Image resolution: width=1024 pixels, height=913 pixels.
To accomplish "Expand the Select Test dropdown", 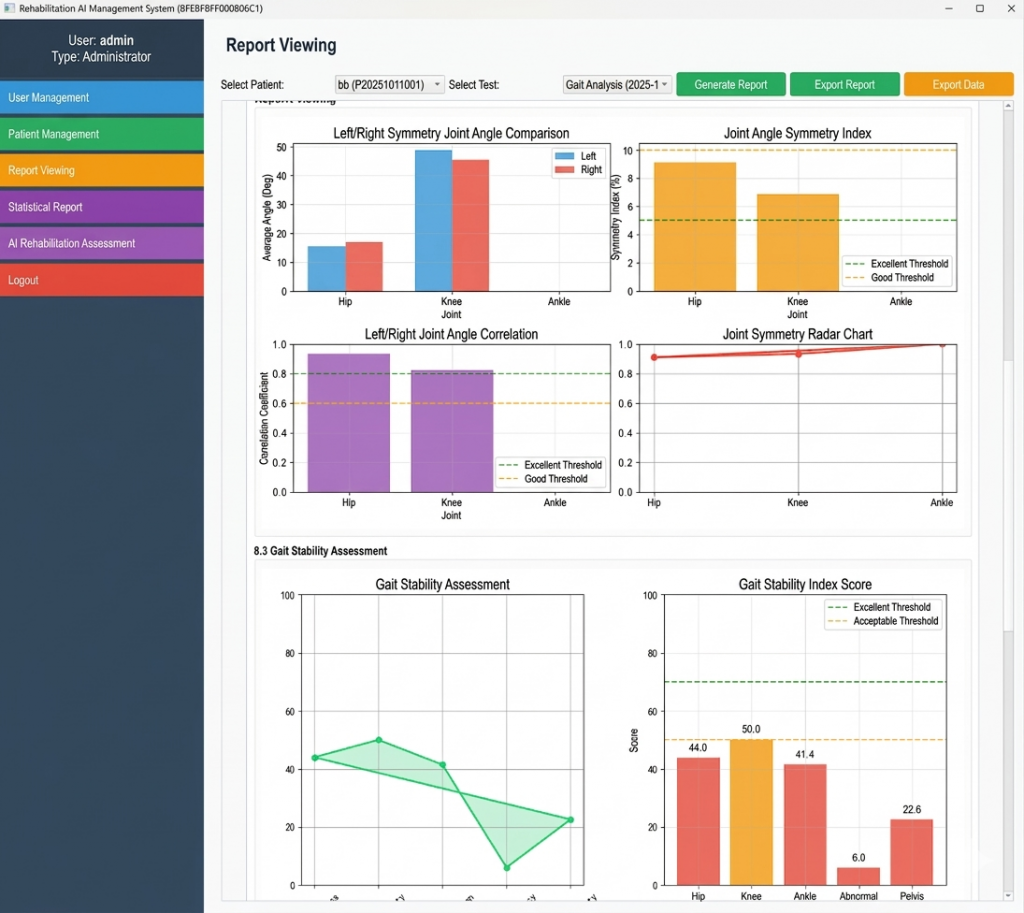I will 617,85.
